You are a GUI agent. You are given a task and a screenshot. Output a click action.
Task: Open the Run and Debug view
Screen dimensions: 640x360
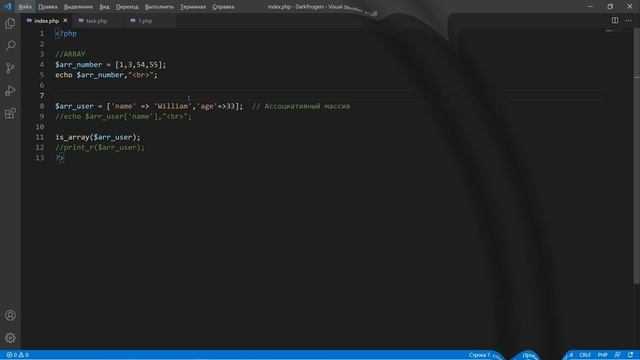click(10, 90)
